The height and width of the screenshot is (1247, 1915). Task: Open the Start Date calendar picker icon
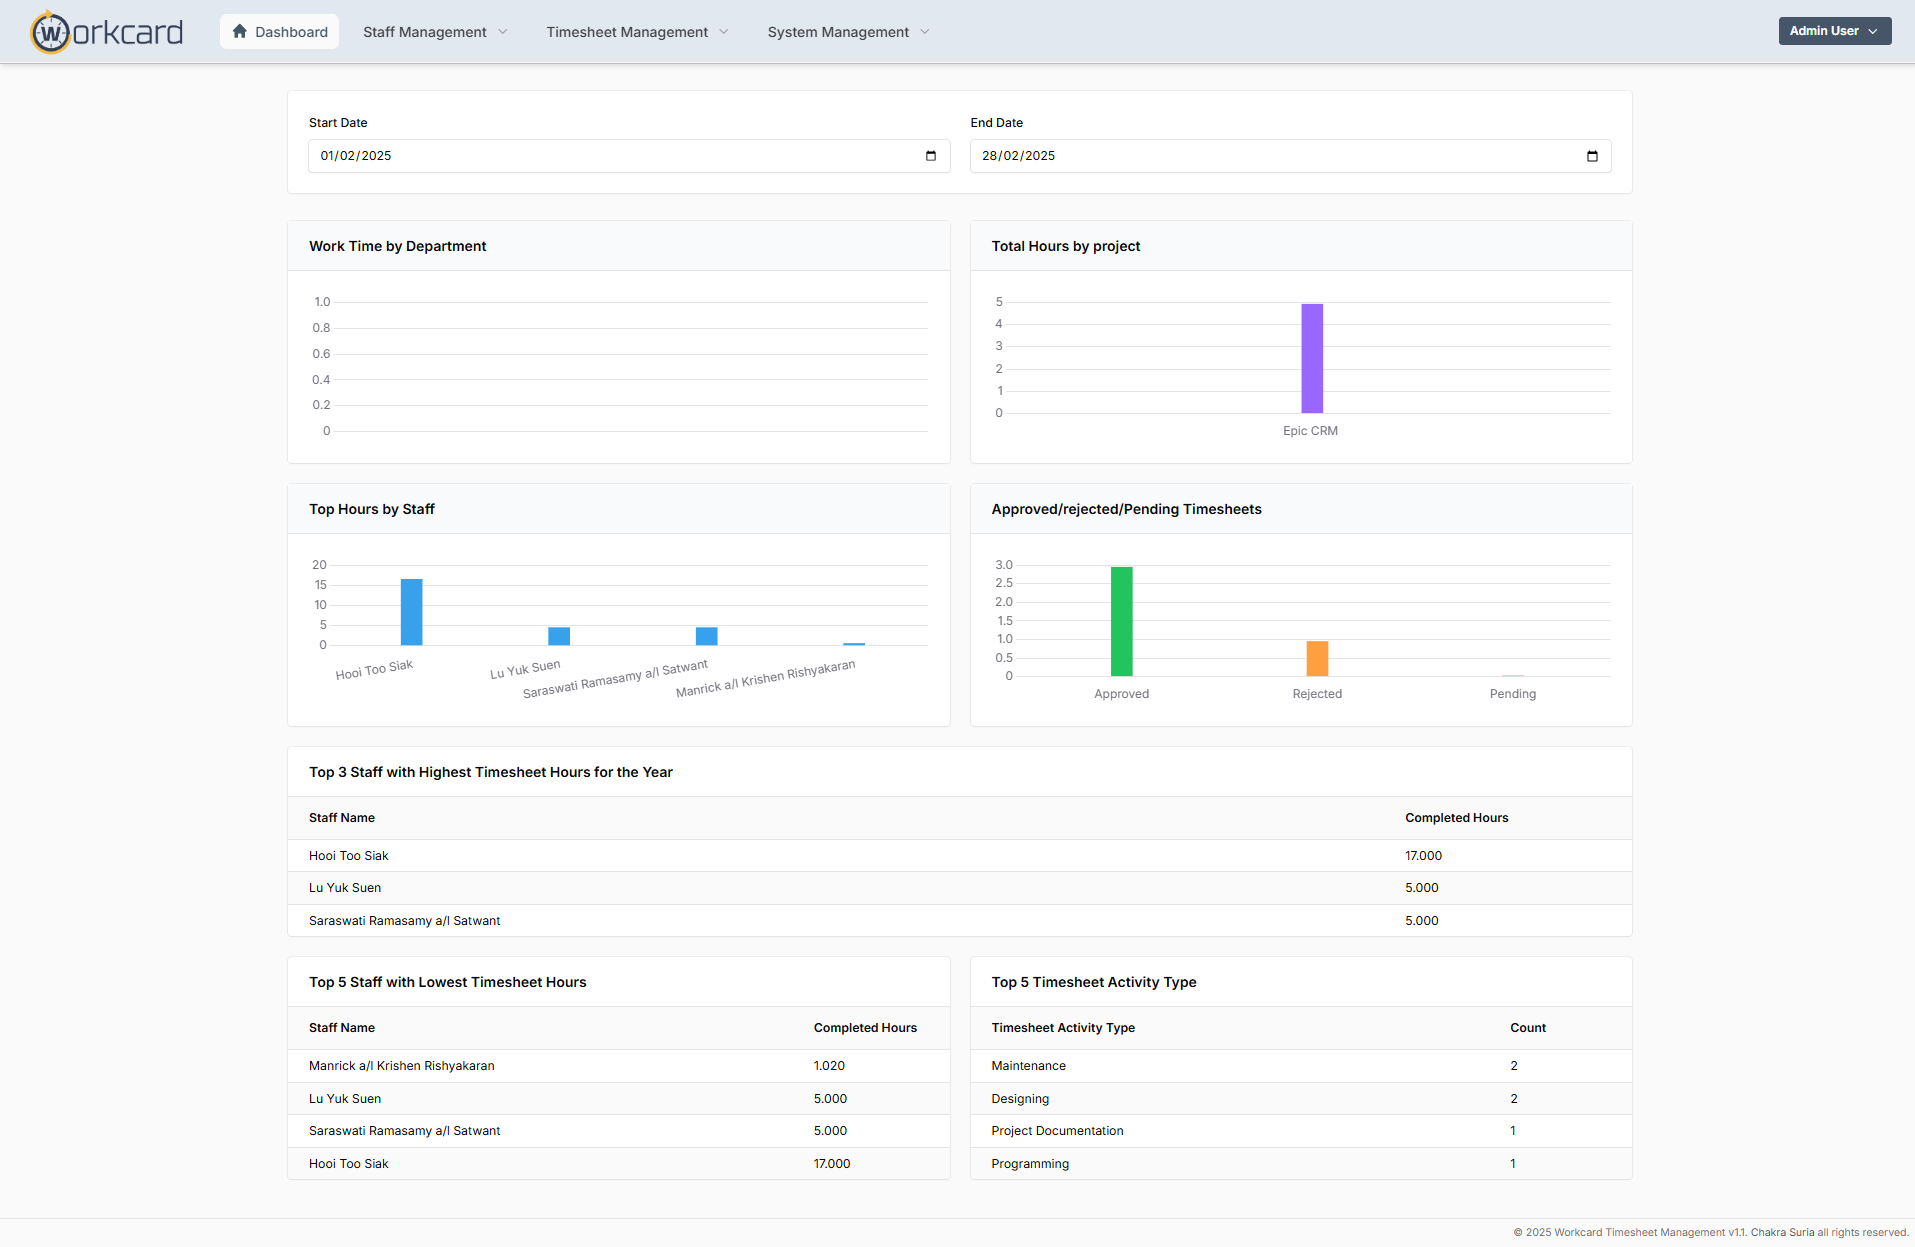(930, 156)
